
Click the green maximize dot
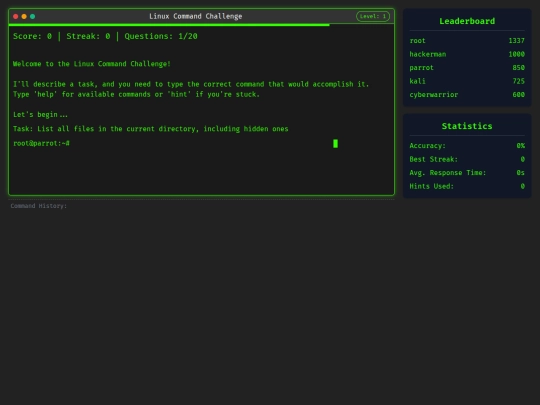tap(32, 16)
